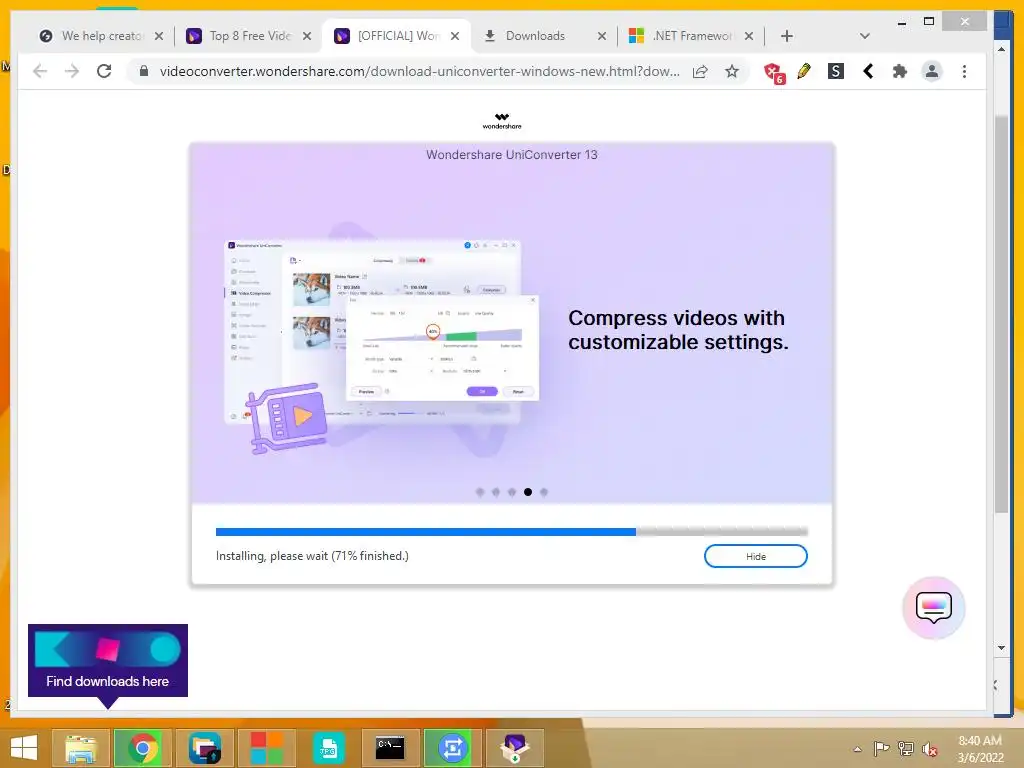The height and width of the screenshot is (768, 1024).
Task: Click the URL address bar
Action: click(x=419, y=71)
